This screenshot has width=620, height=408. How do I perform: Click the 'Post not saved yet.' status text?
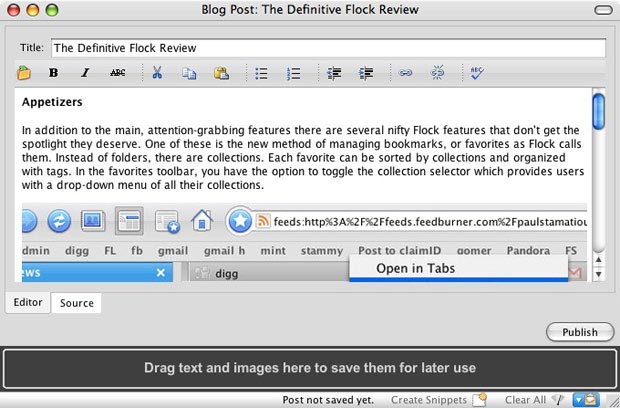click(328, 400)
